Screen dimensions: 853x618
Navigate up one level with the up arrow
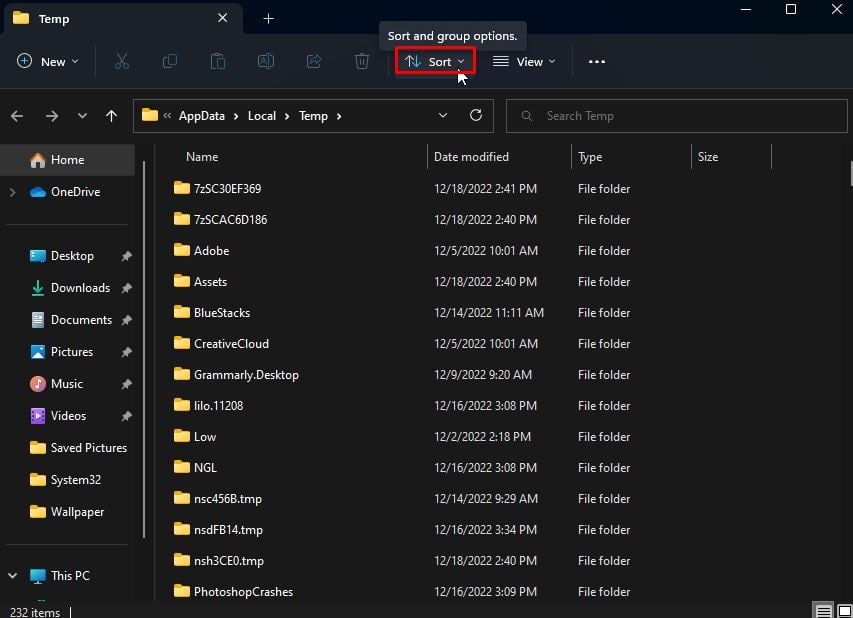(x=111, y=115)
